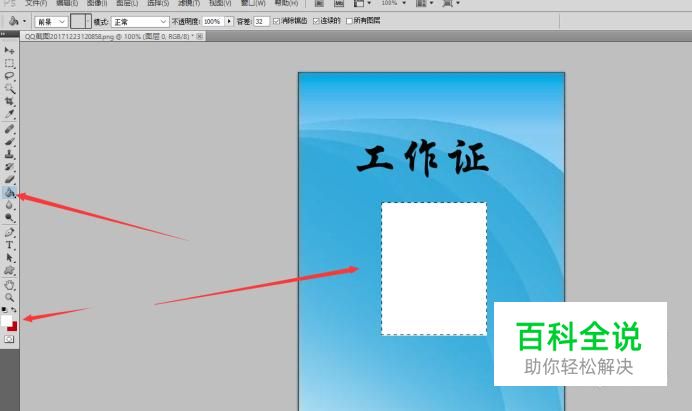Image resolution: width=692 pixels, height=411 pixels.
Task: Select the Lasso tool
Action: 9,75
